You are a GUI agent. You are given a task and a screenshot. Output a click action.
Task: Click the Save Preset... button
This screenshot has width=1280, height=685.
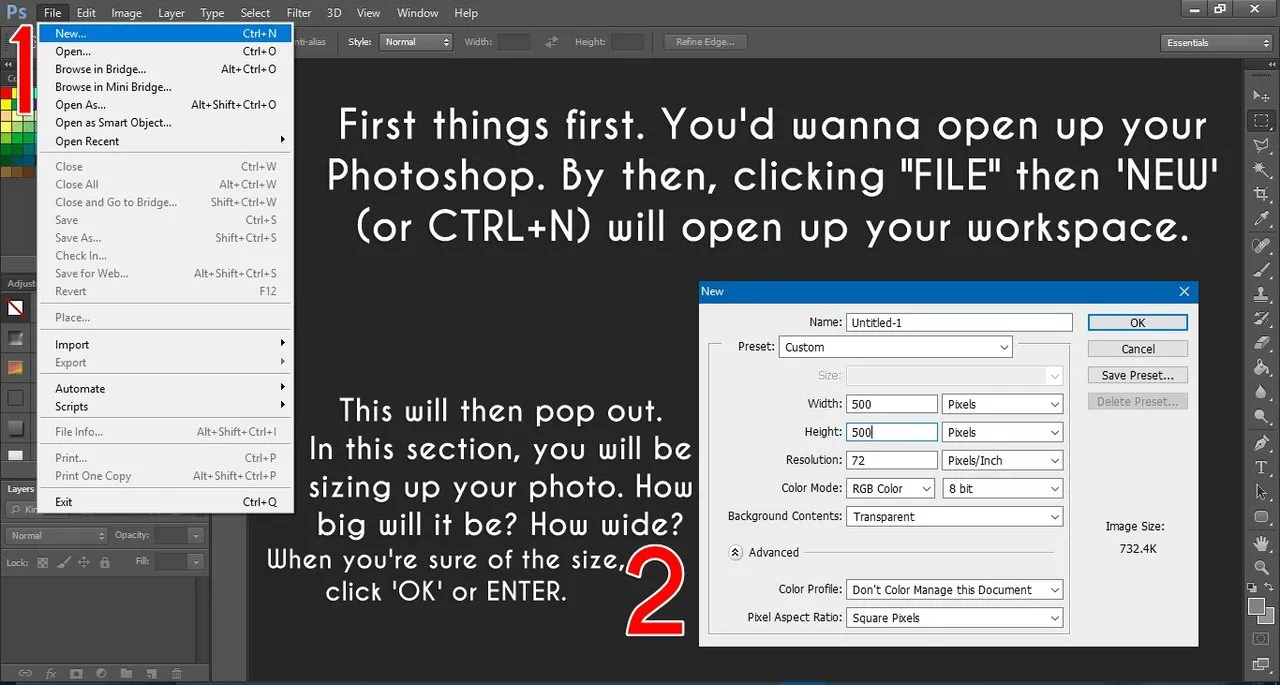[1138, 375]
